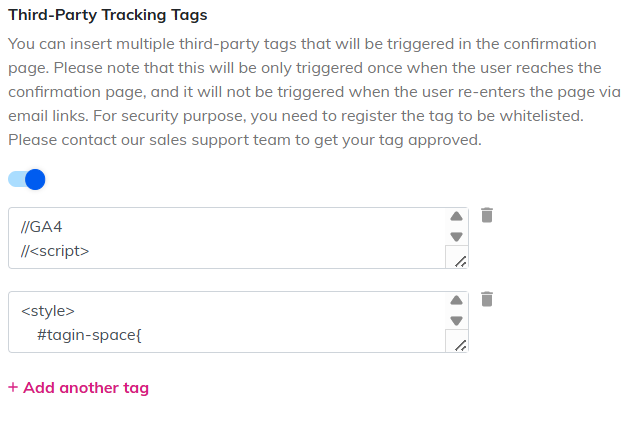Screen dimensions: 625x424
Task: Click the plus sign before Add another tag
Action: point(13,388)
